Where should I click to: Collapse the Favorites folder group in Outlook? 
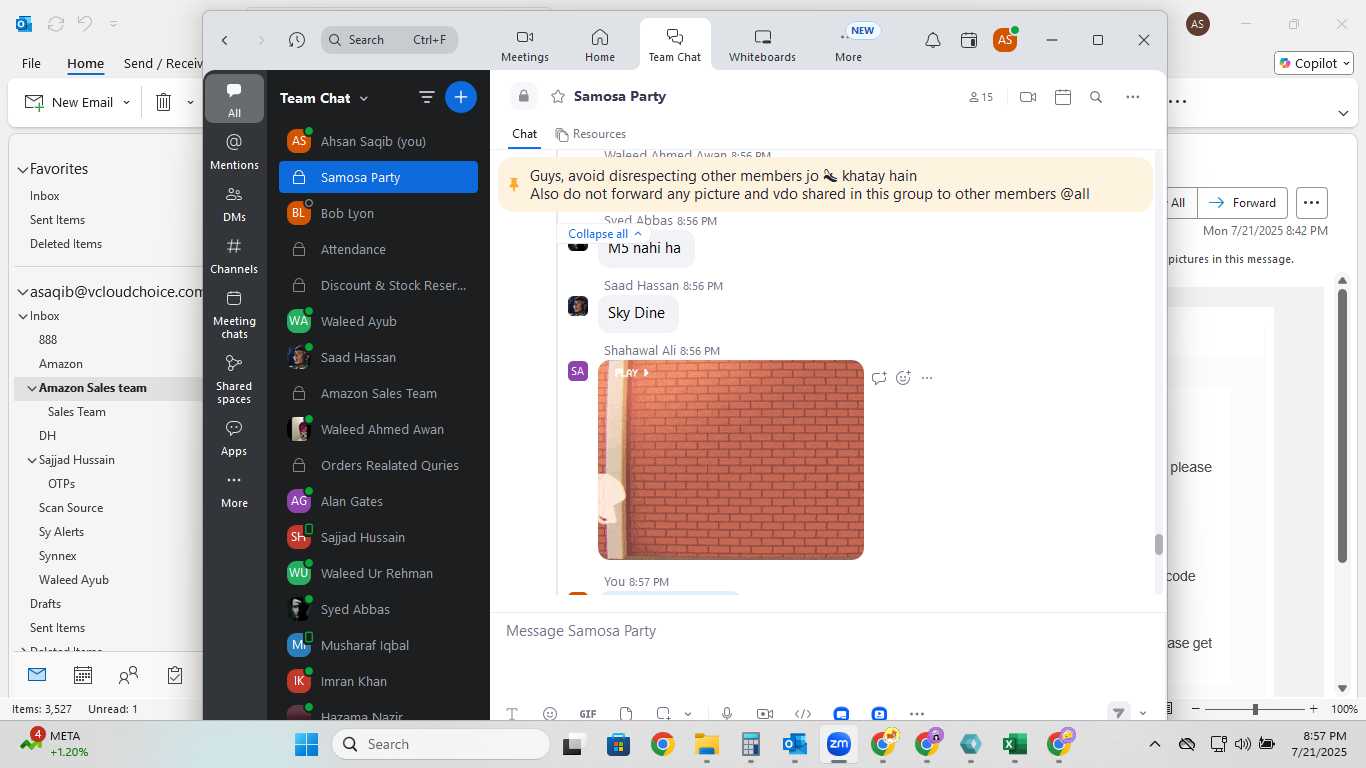pos(22,169)
